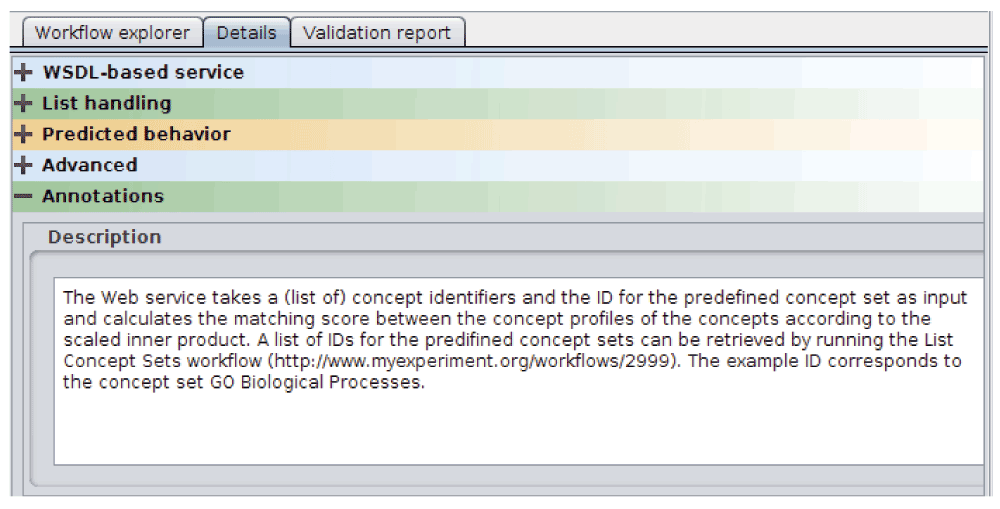Expand the List handling section label

pyautogui.click(x=106, y=104)
